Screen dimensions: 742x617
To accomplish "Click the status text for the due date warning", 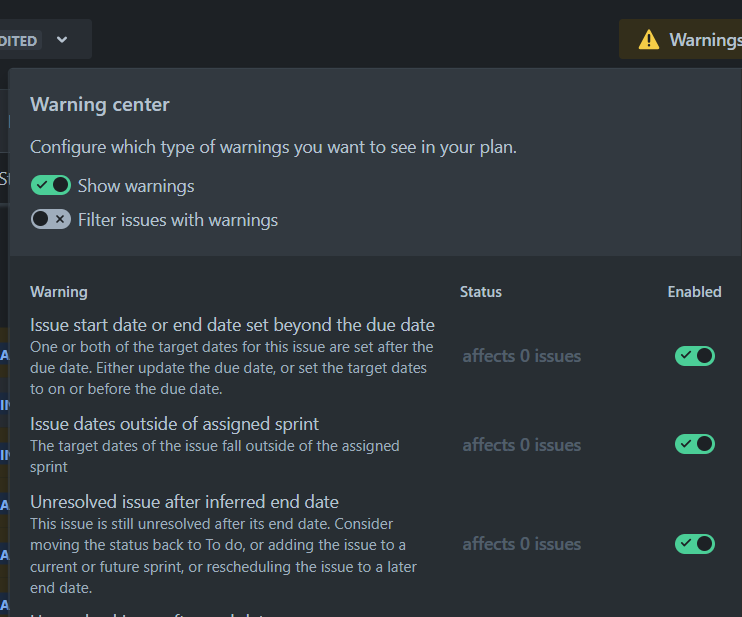I will click(521, 356).
